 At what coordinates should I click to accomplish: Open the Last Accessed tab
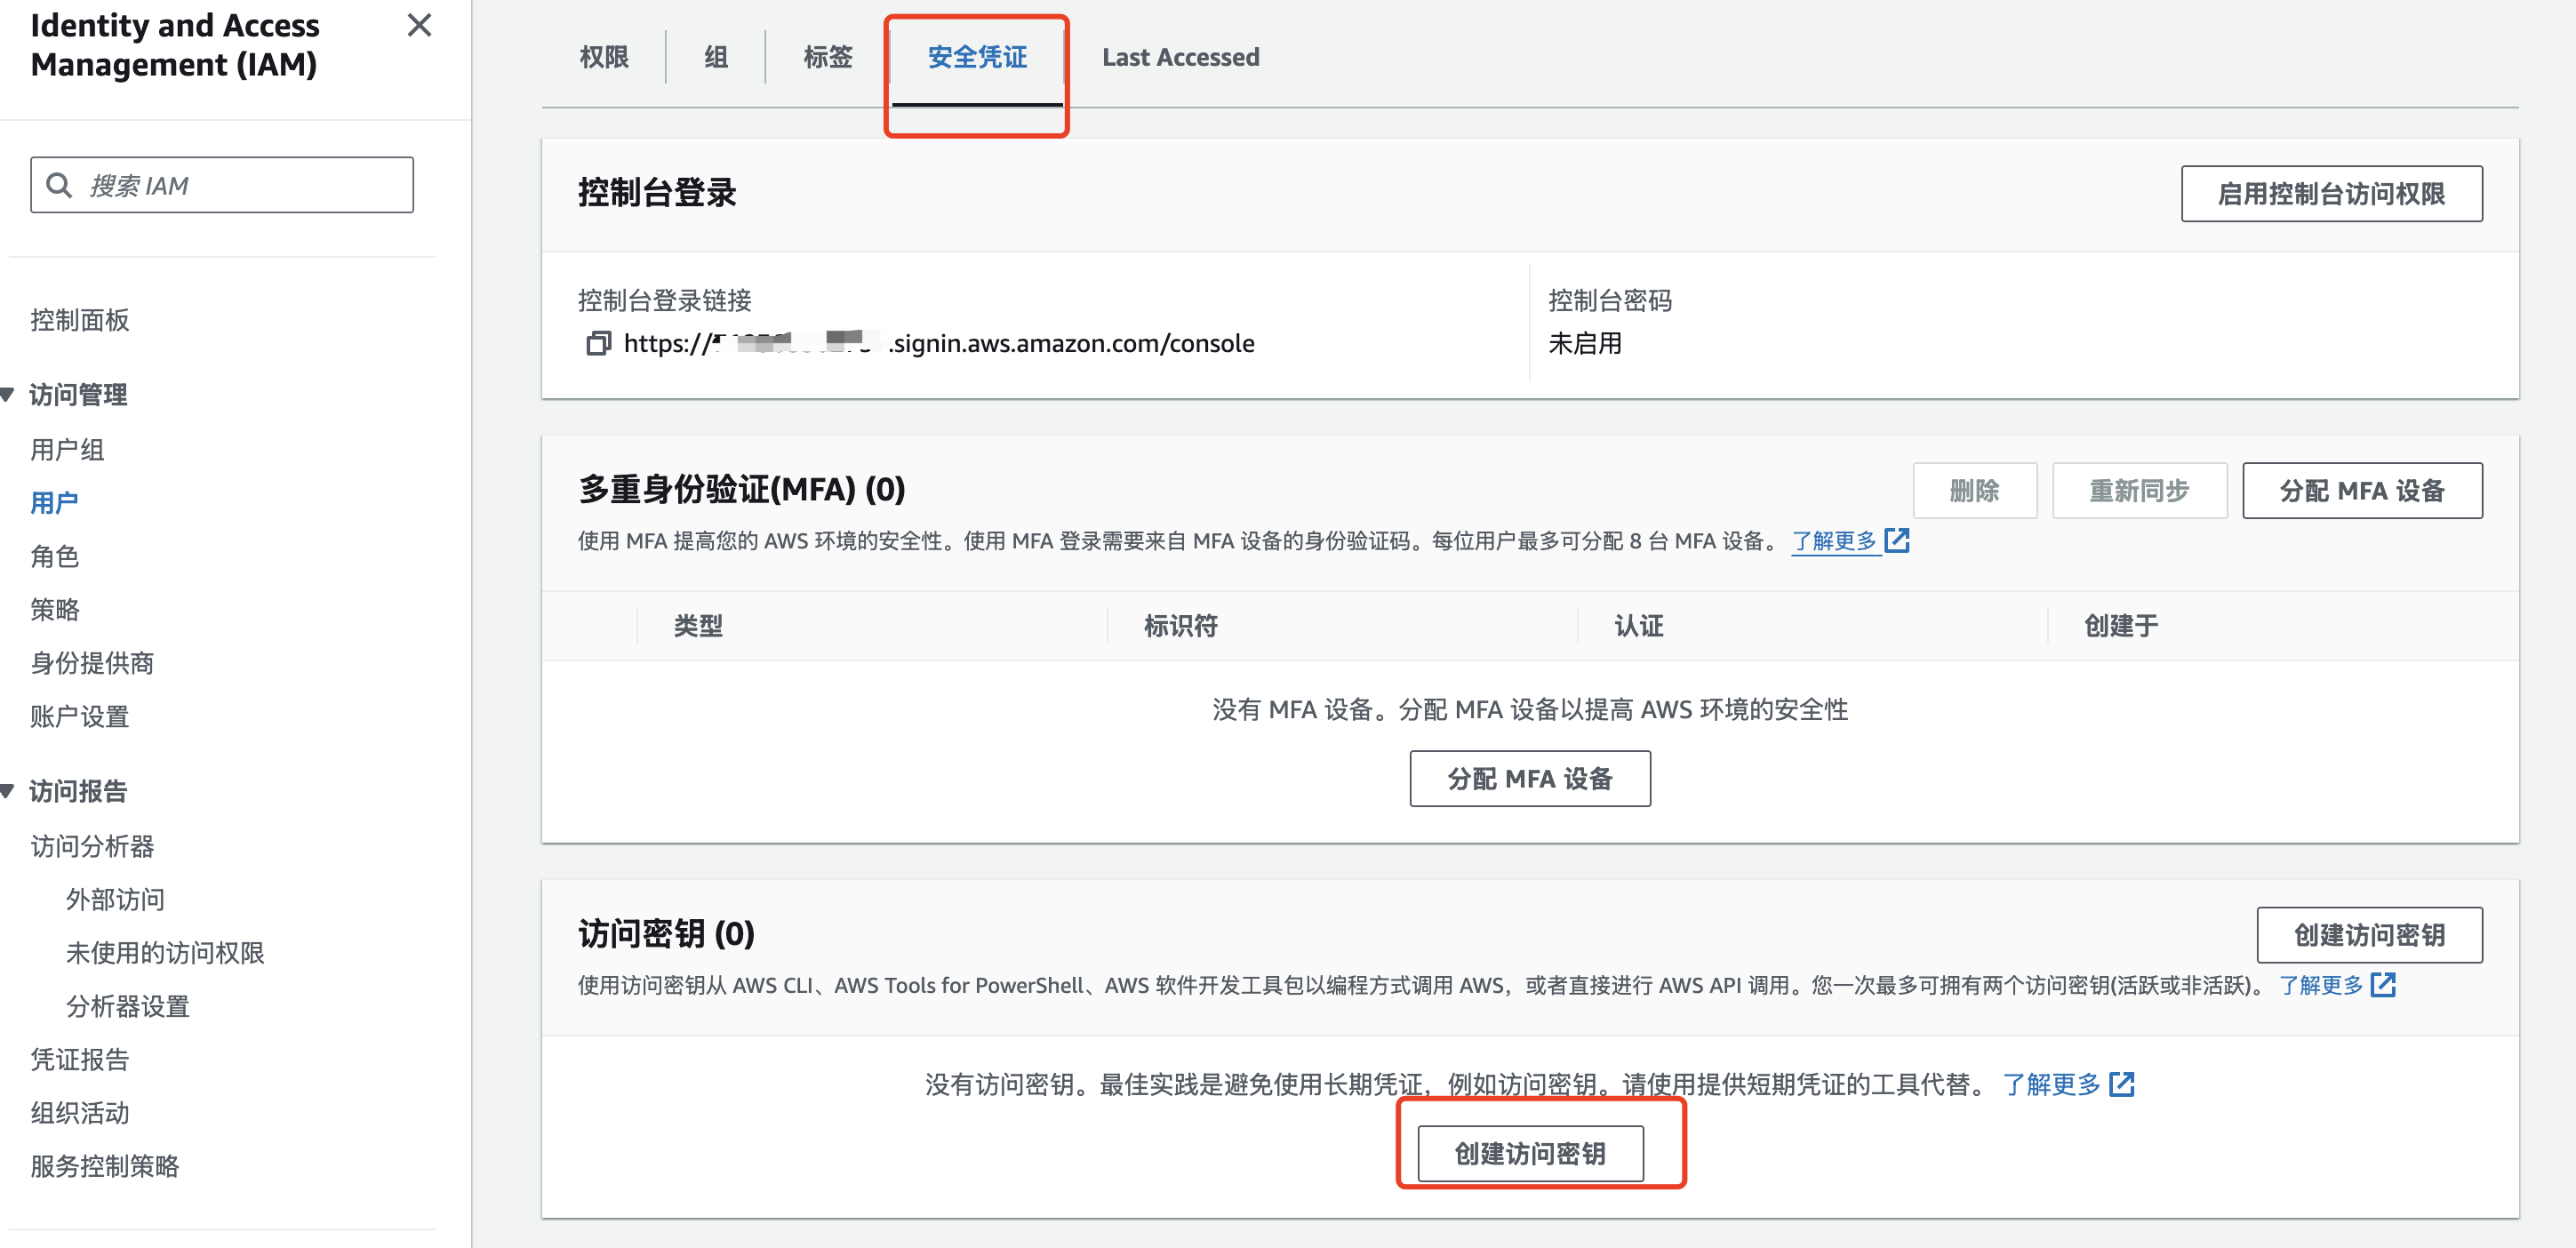(1180, 57)
